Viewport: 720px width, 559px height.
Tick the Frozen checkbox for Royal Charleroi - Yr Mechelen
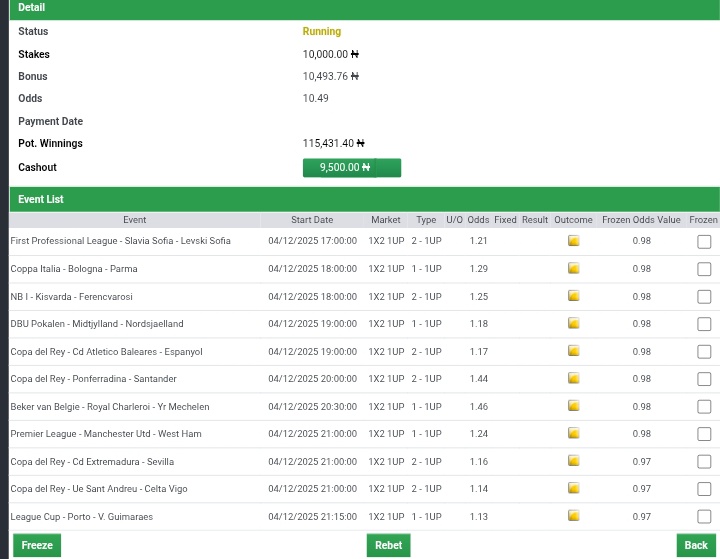click(x=704, y=407)
